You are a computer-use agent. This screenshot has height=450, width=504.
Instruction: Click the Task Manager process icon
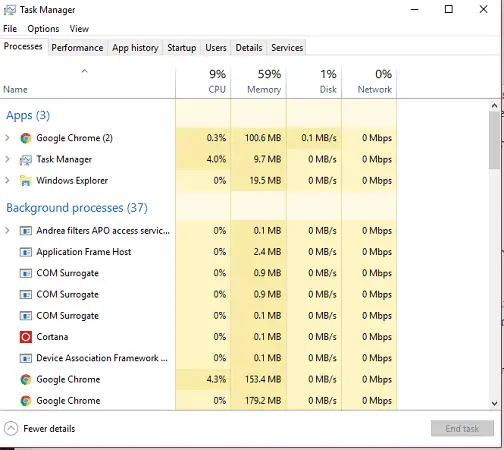pos(26,160)
